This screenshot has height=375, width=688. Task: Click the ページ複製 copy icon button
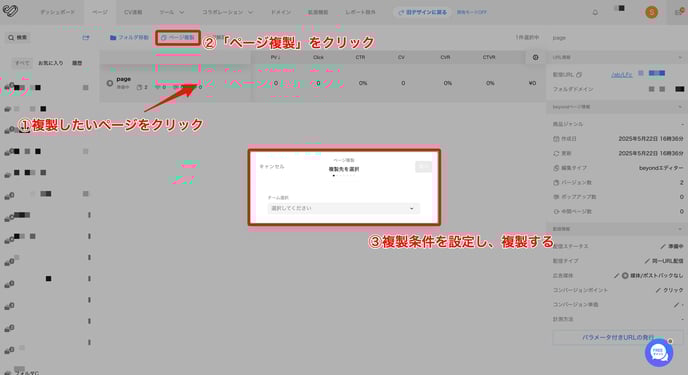[178, 38]
